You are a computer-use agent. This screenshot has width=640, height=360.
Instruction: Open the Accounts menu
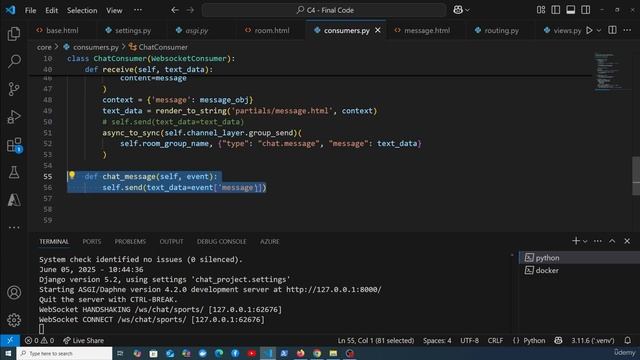[14, 292]
